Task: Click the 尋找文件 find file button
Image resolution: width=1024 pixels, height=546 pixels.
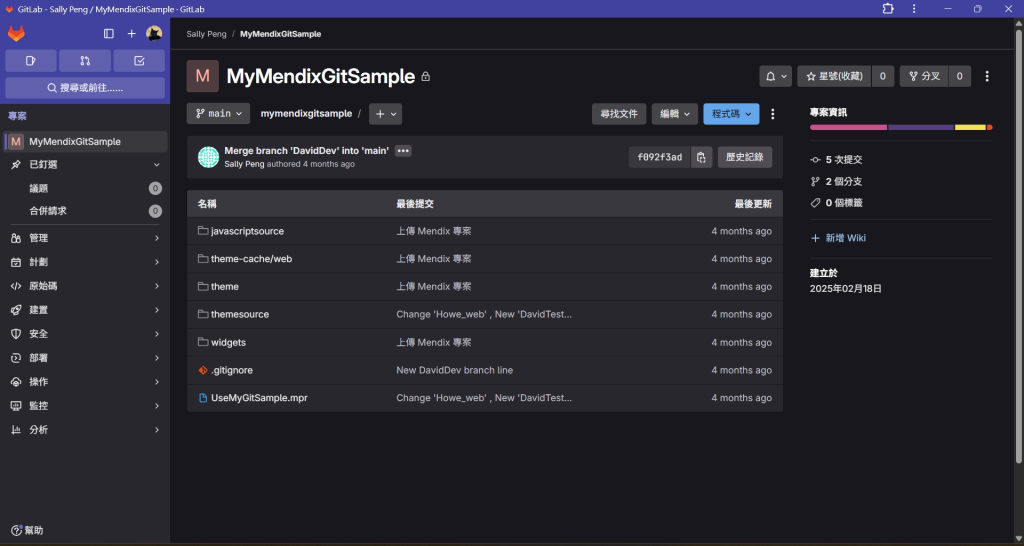Action: click(619, 114)
